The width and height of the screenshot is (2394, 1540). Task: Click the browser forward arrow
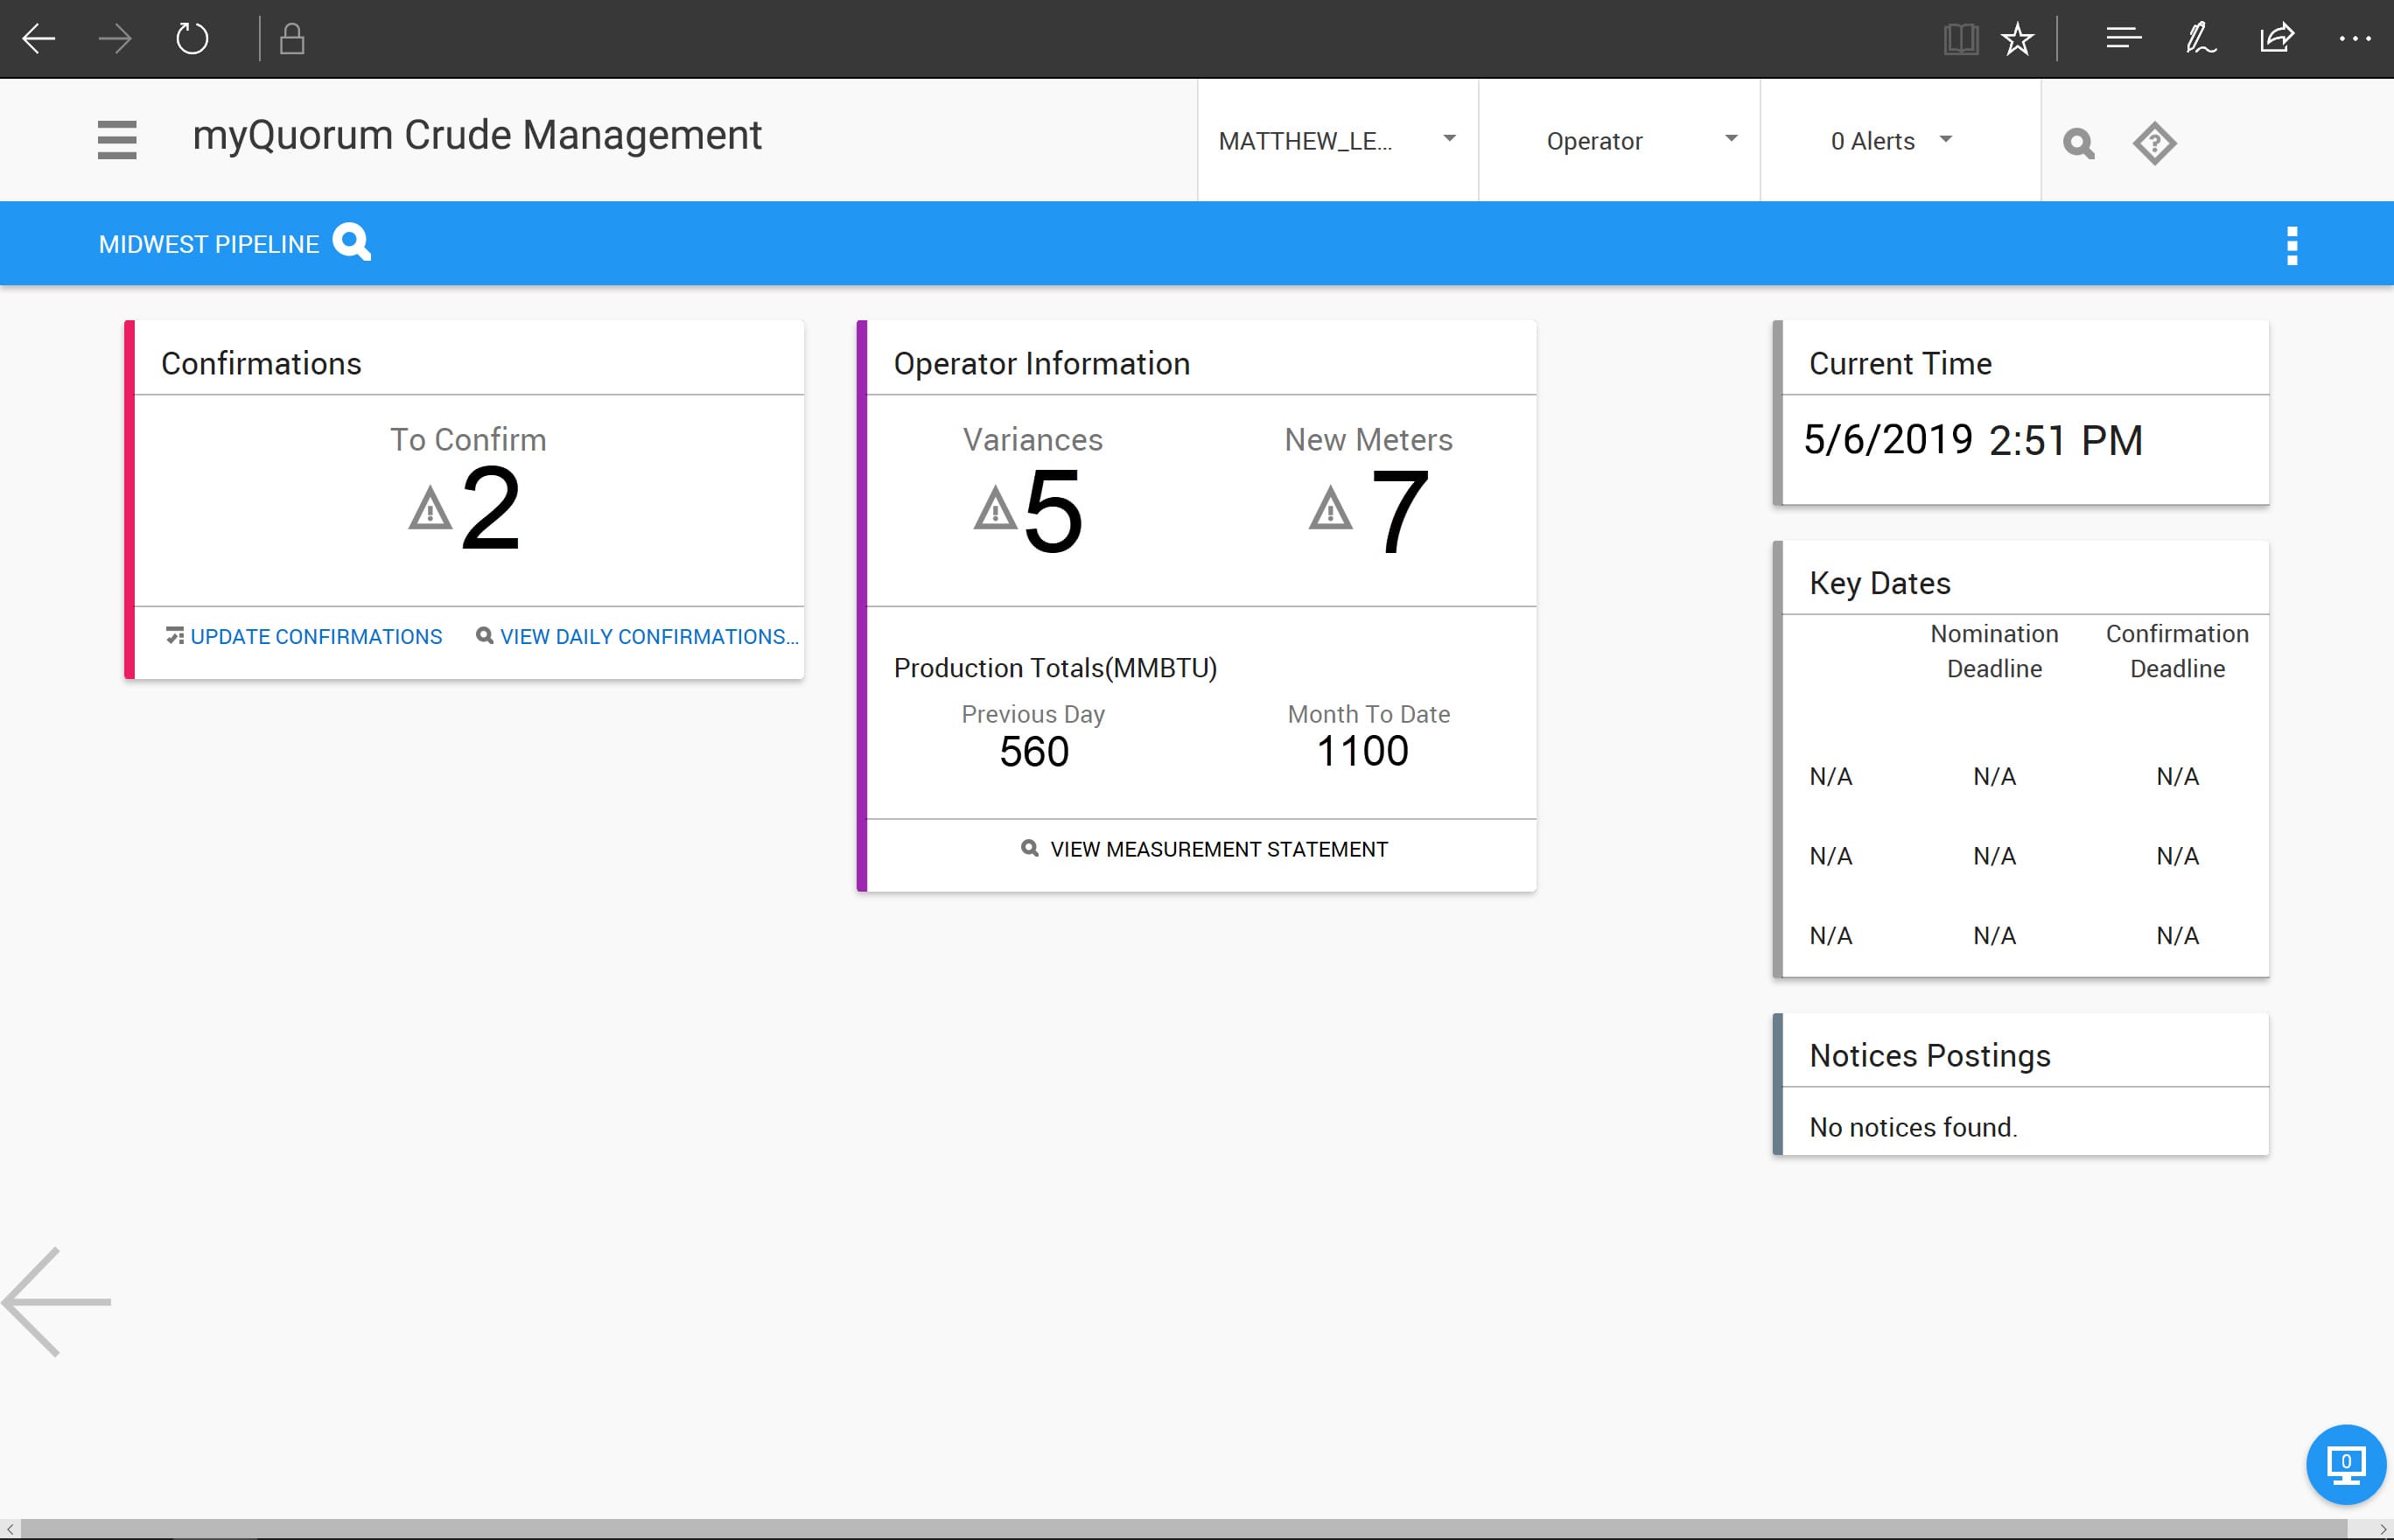coord(115,39)
